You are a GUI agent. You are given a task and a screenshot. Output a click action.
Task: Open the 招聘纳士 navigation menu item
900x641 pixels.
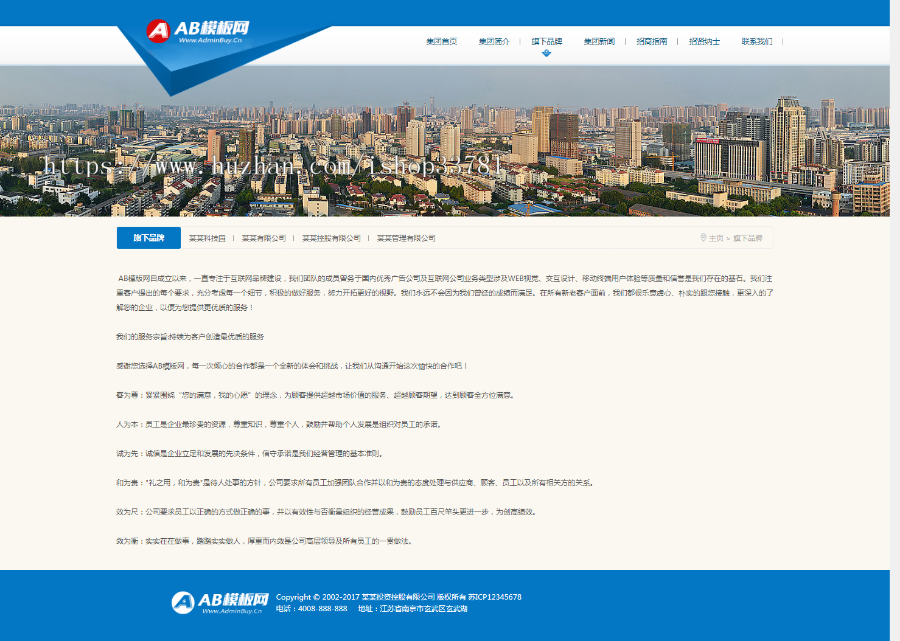(x=705, y=42)
